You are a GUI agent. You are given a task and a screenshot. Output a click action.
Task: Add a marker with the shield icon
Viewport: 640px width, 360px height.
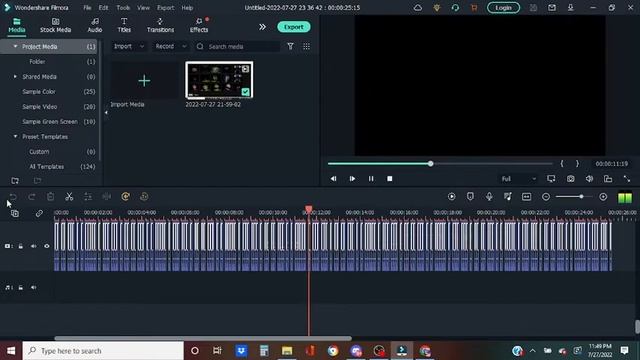[470, 197]
